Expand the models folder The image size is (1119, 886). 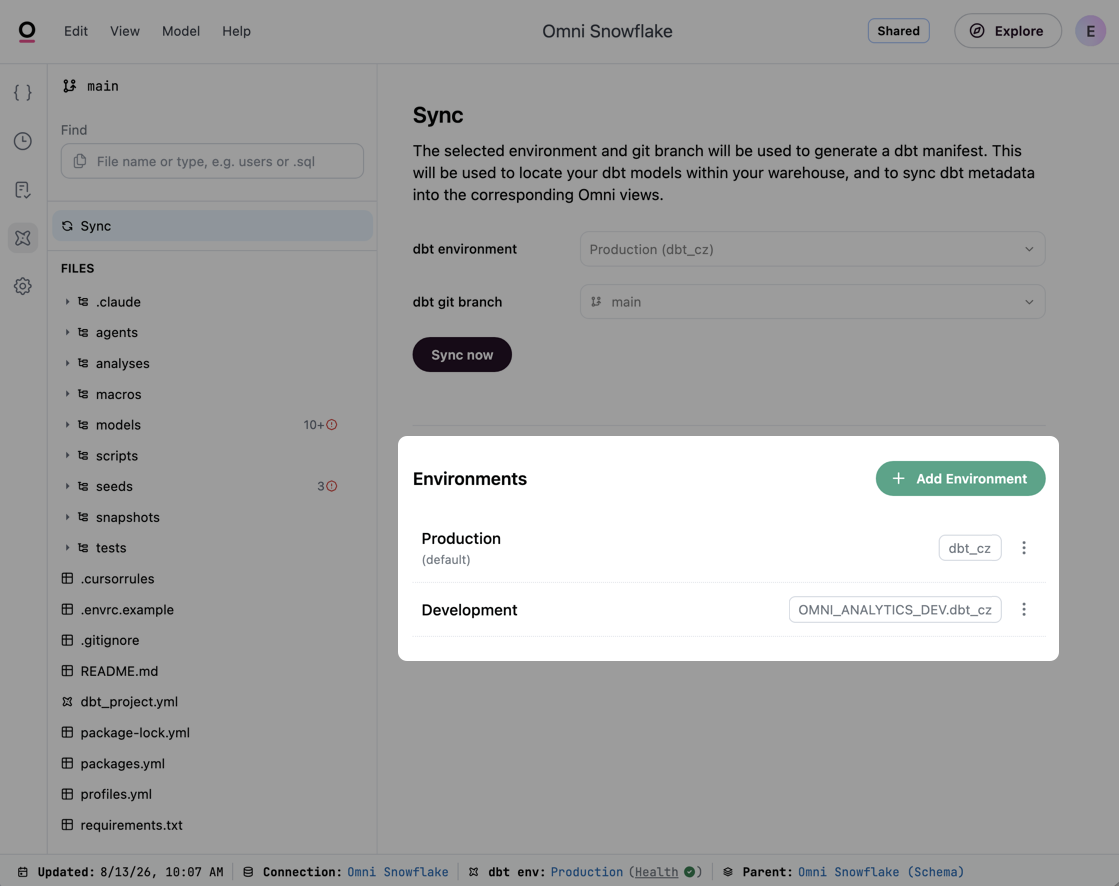pos(67,424)
